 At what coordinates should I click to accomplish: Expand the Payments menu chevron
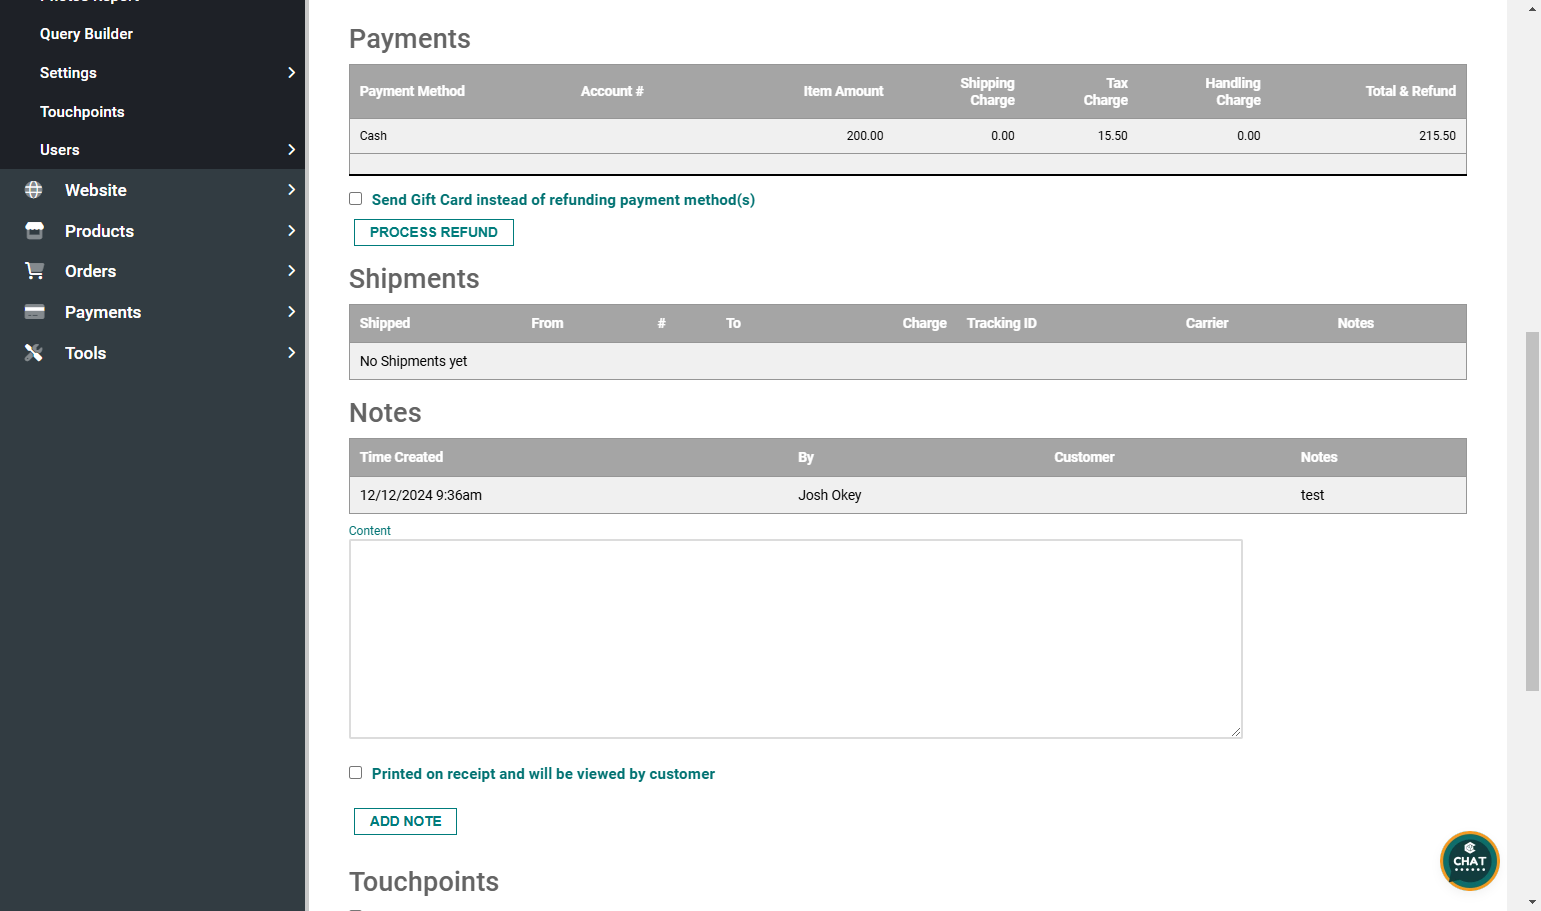tap(291, 312)
